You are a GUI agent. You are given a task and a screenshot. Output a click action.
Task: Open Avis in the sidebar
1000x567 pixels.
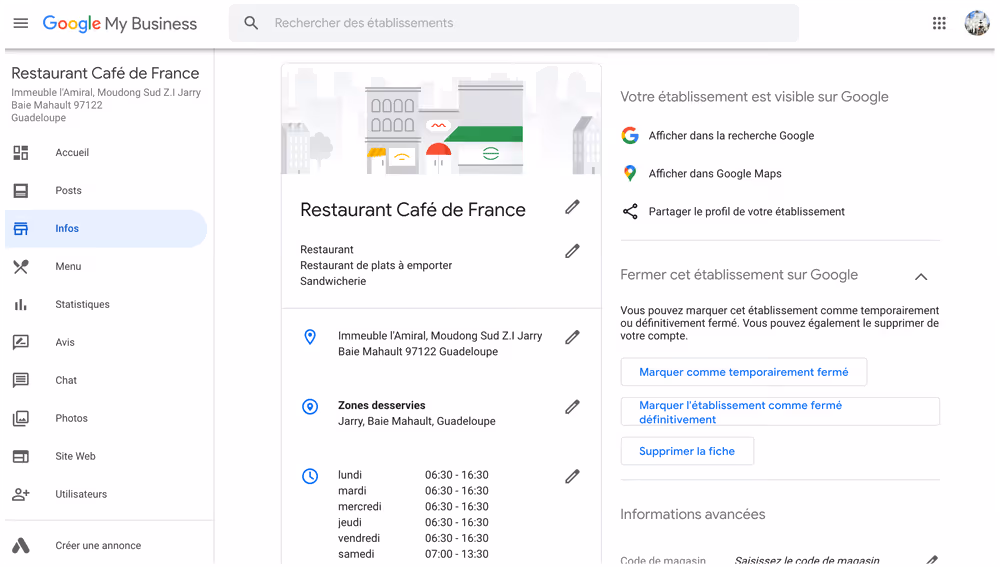point(106,342)
